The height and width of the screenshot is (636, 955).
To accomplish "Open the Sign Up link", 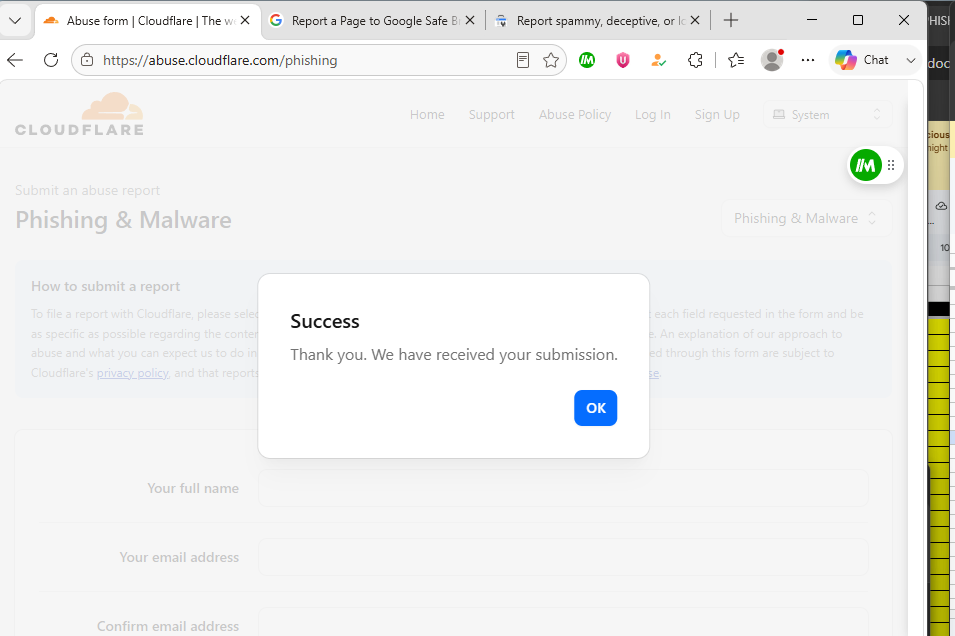I will pos(717,115).
